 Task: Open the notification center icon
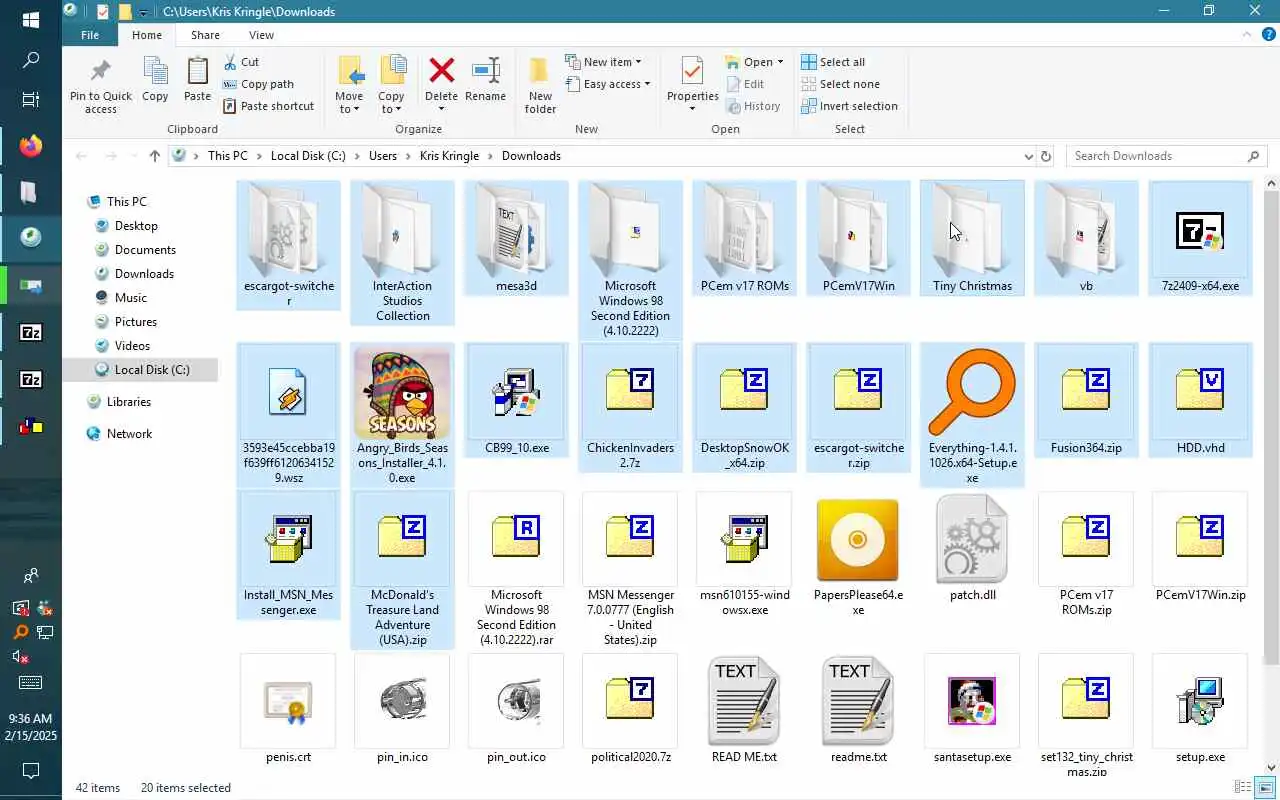click(x=31, y=771)
